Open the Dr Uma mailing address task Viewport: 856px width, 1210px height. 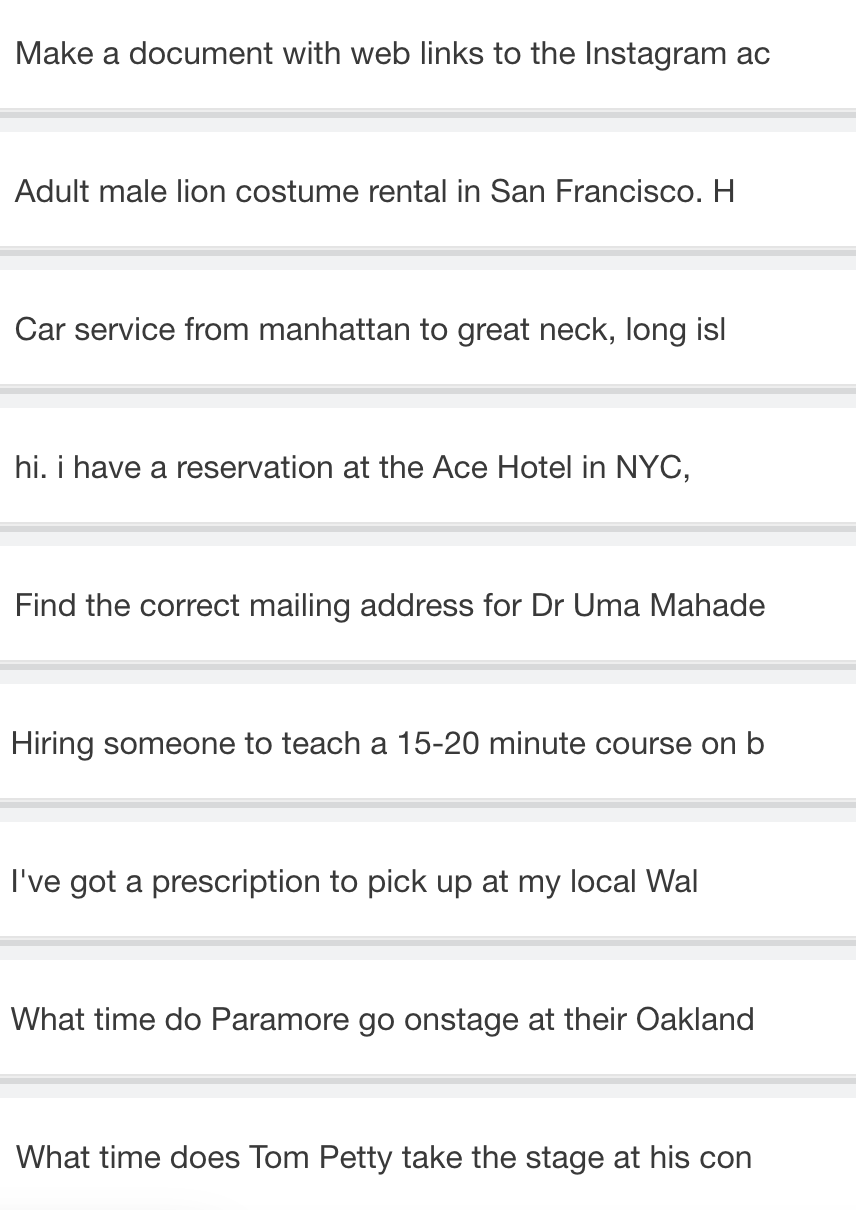click(390, 605)
